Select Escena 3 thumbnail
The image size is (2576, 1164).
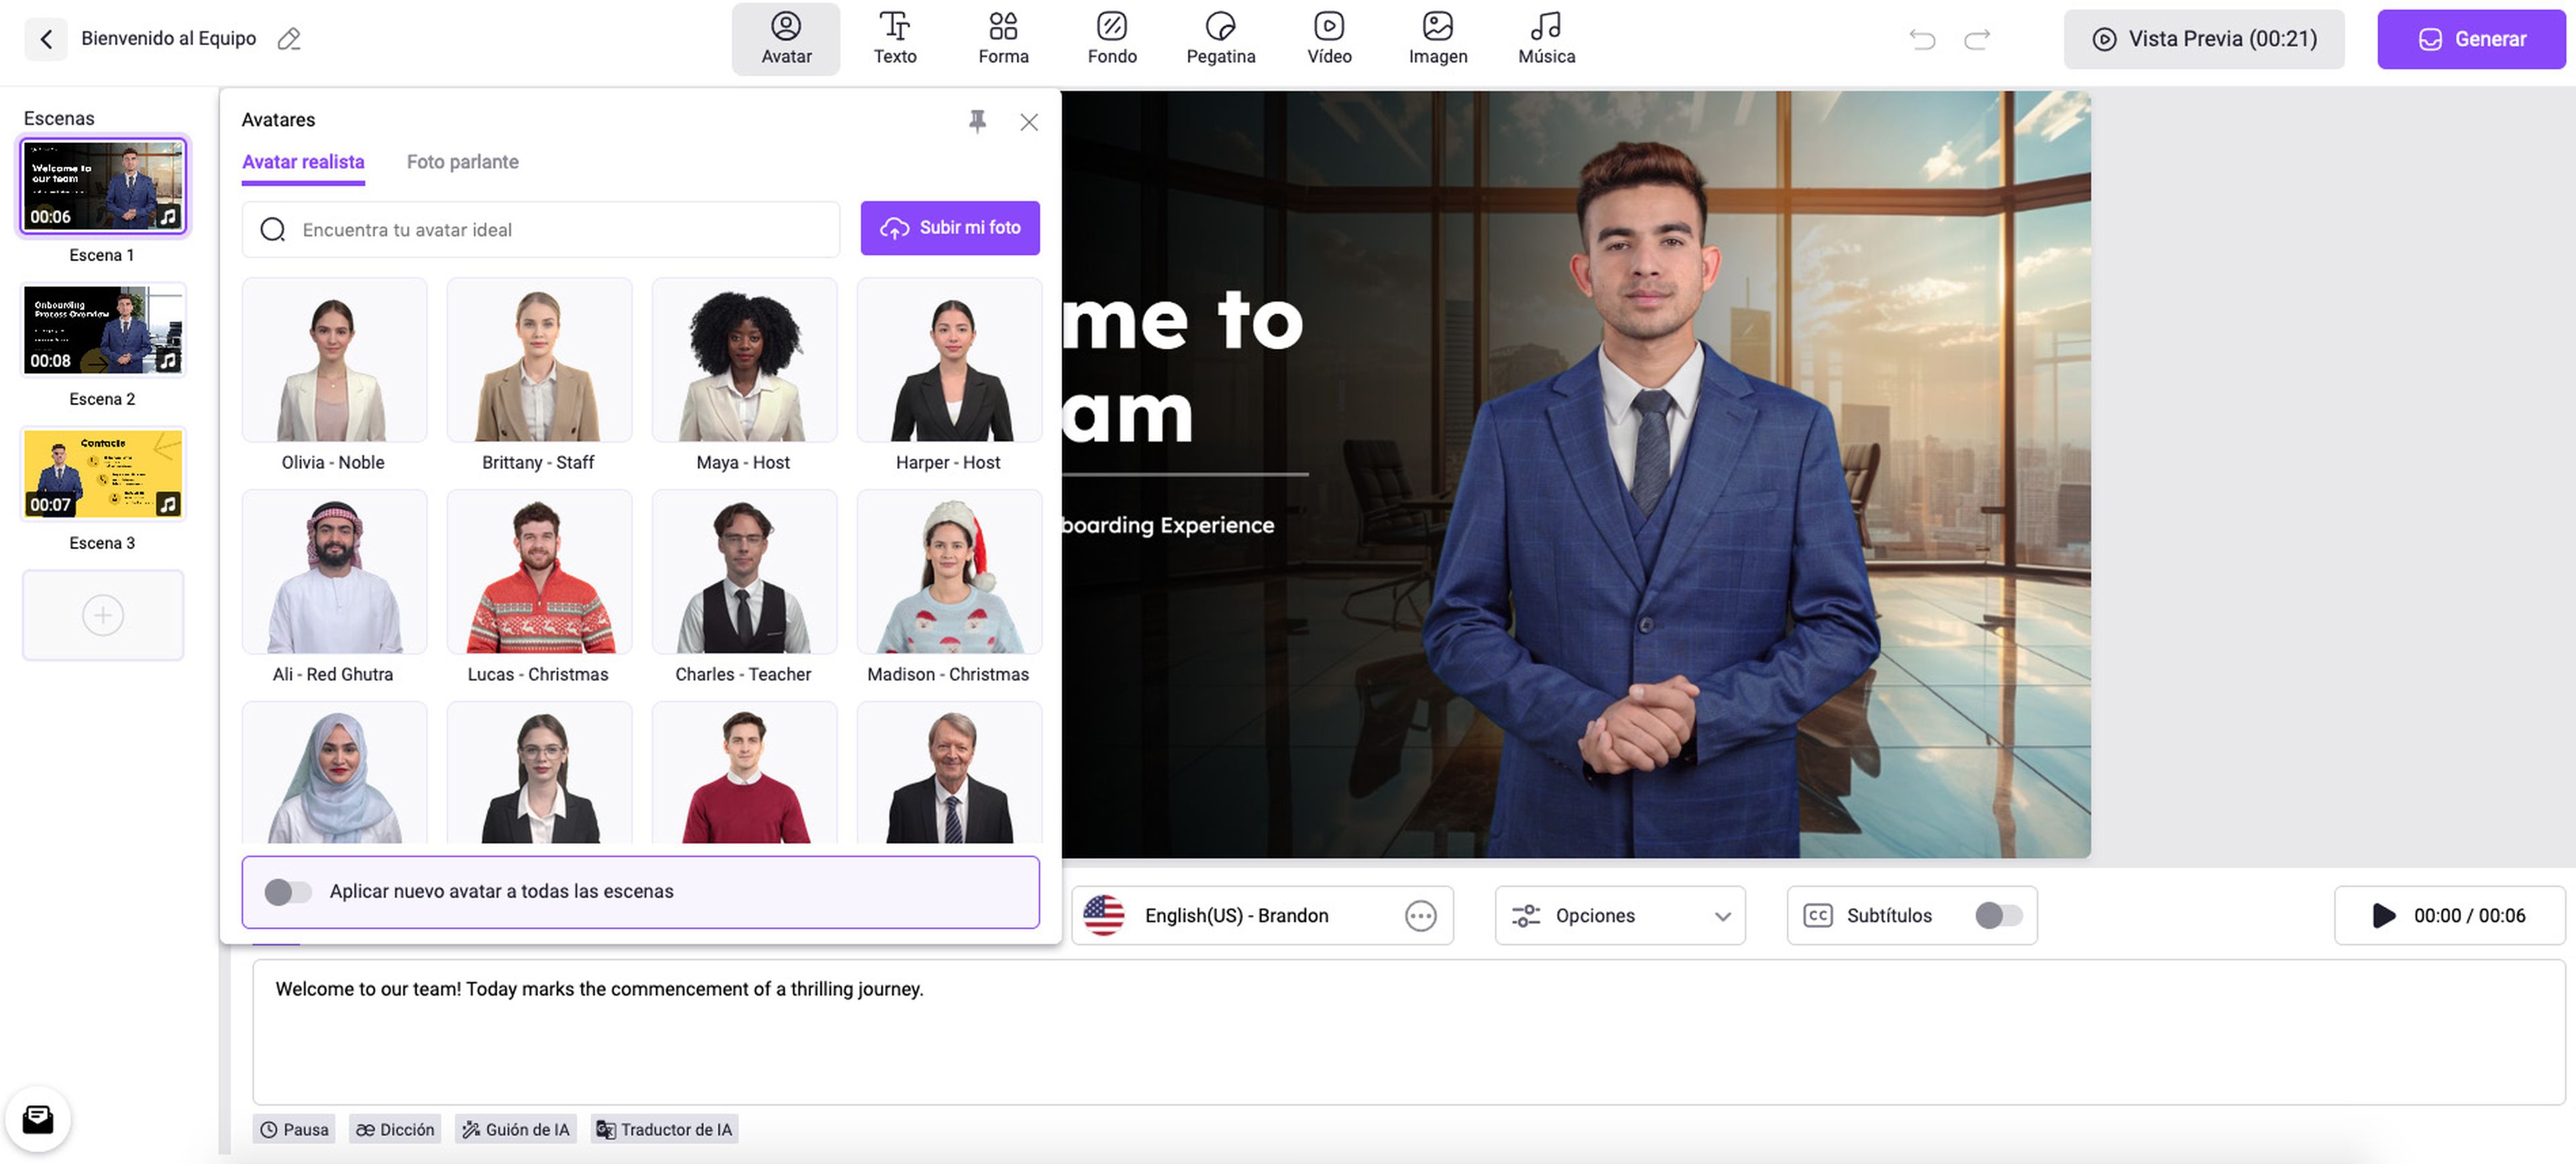click(x=103, y=474)
